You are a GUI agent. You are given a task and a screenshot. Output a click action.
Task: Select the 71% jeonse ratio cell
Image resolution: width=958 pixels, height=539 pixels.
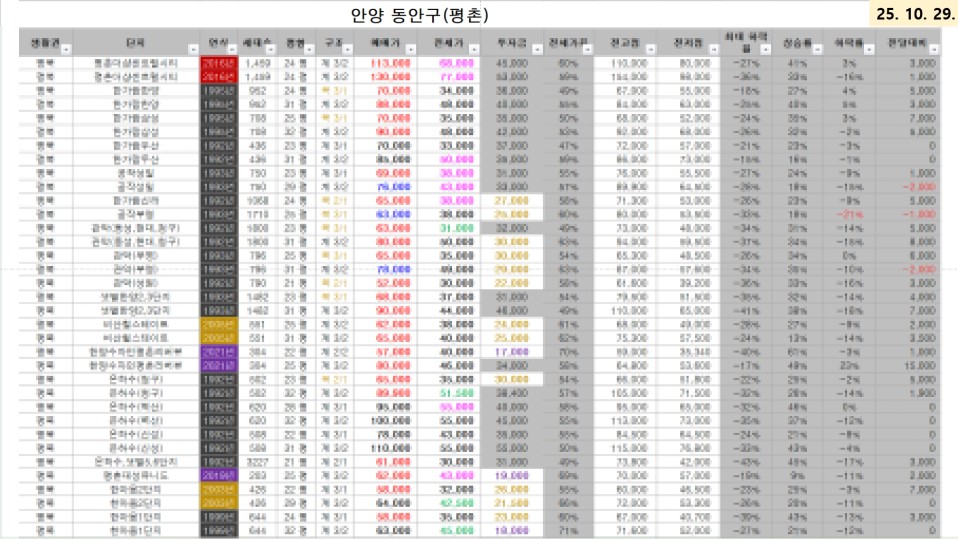(568, 530)
